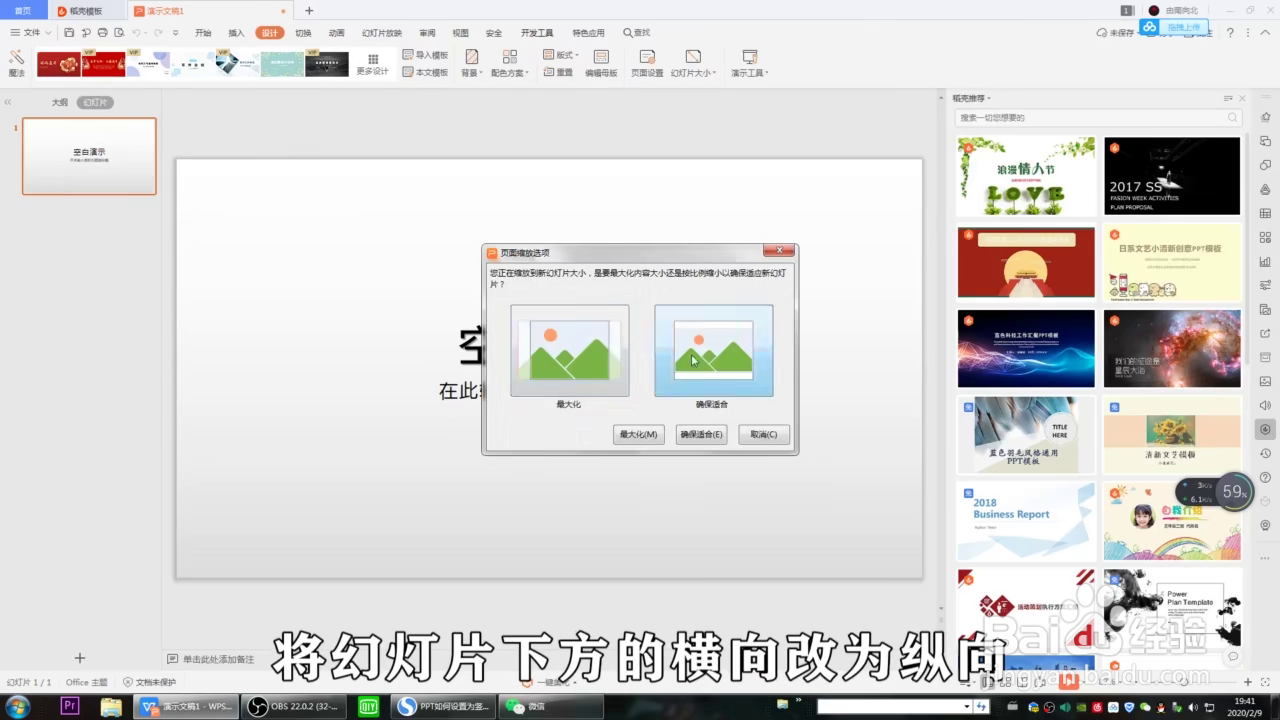Open the 插入 ribbon tab
The width and height of the screenshot is (1280, 720).
point(236,33)
